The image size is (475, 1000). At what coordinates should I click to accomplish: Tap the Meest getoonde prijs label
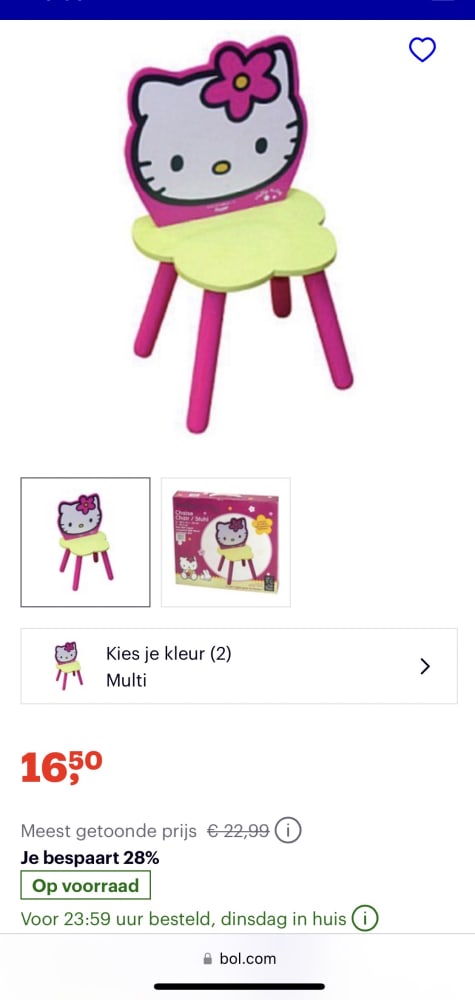109,831
